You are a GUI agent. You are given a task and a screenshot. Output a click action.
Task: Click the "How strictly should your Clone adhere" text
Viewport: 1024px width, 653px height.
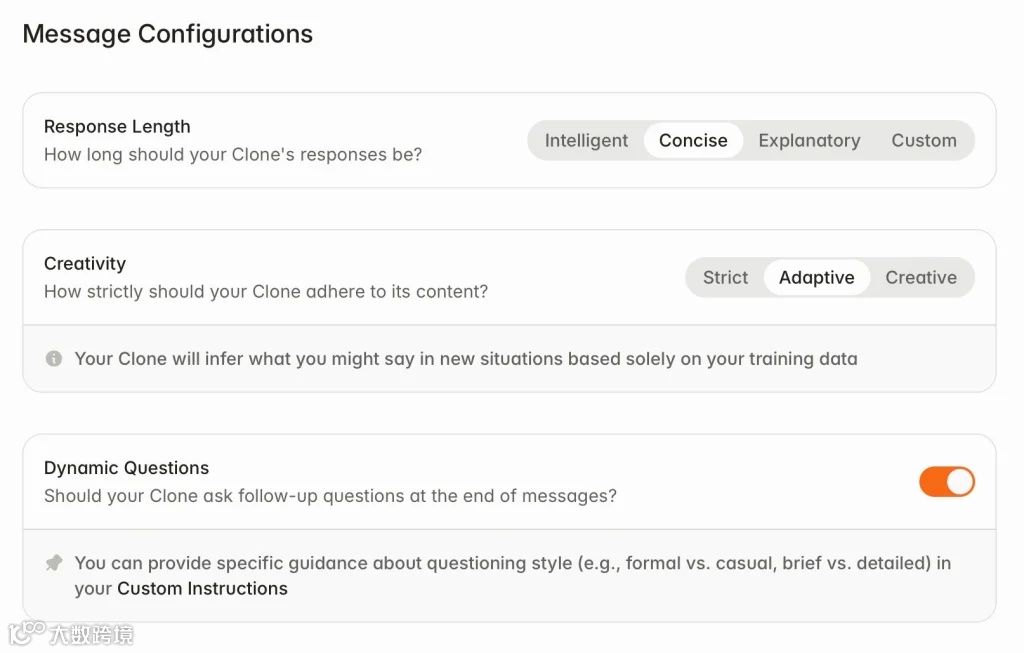click(266, 292)
